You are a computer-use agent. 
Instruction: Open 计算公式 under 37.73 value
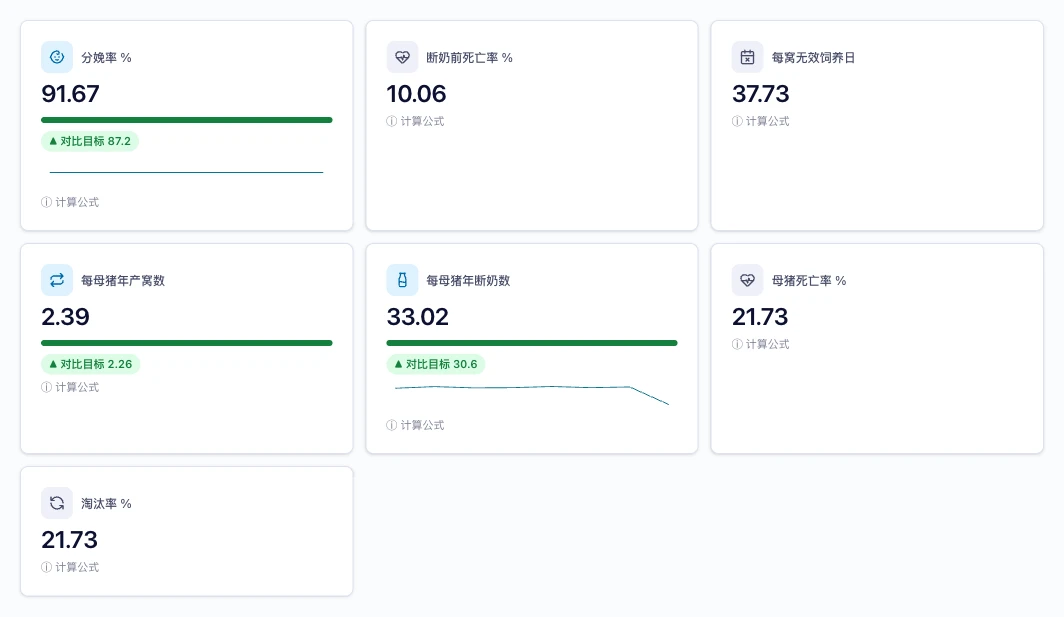[761, 121]
